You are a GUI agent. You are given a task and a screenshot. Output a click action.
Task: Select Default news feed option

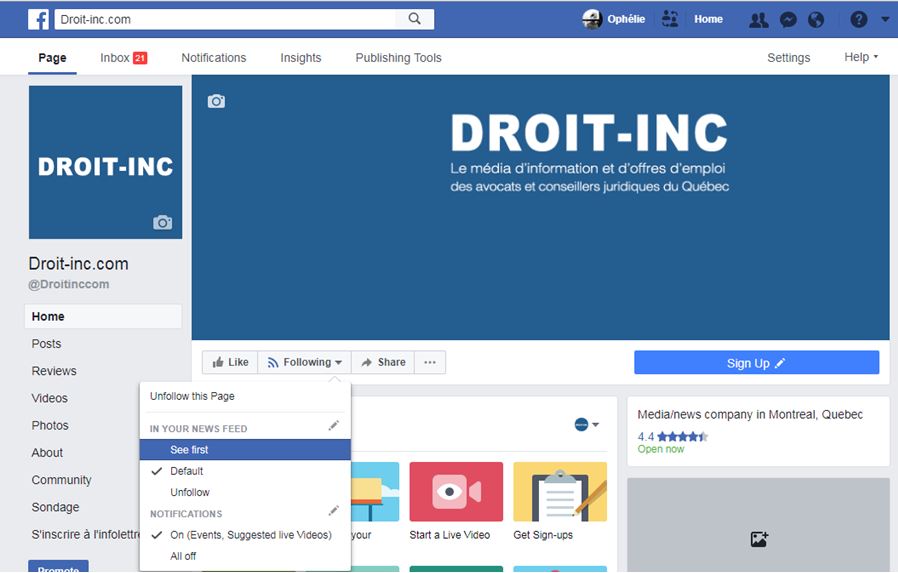point(186,471)
